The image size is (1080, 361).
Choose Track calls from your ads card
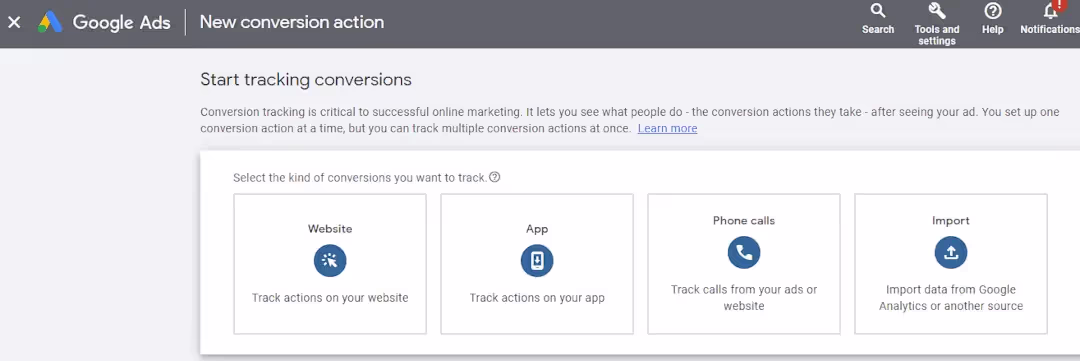(x=744, y=264)
